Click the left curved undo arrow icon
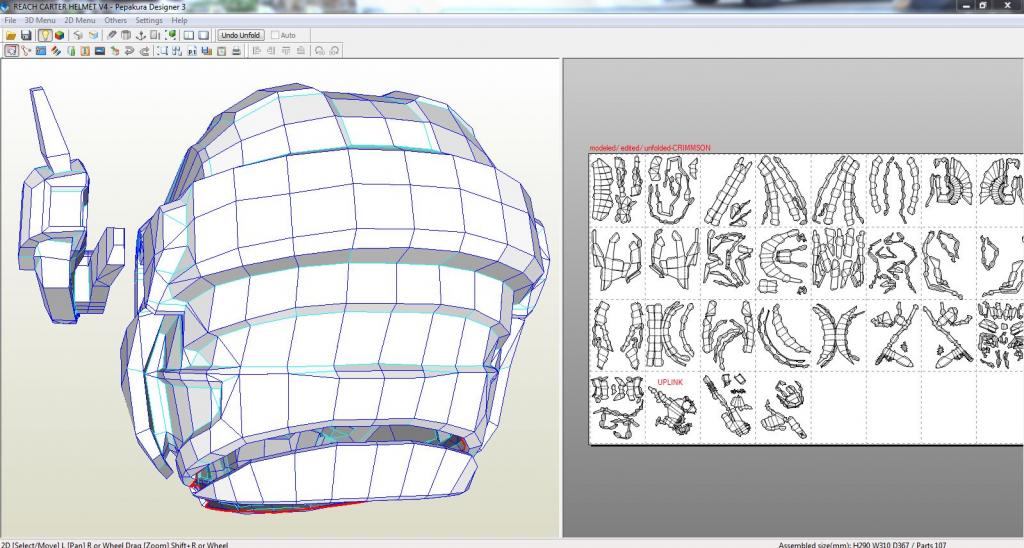This screenshot has width=1024, height=548. pos(129,50)
